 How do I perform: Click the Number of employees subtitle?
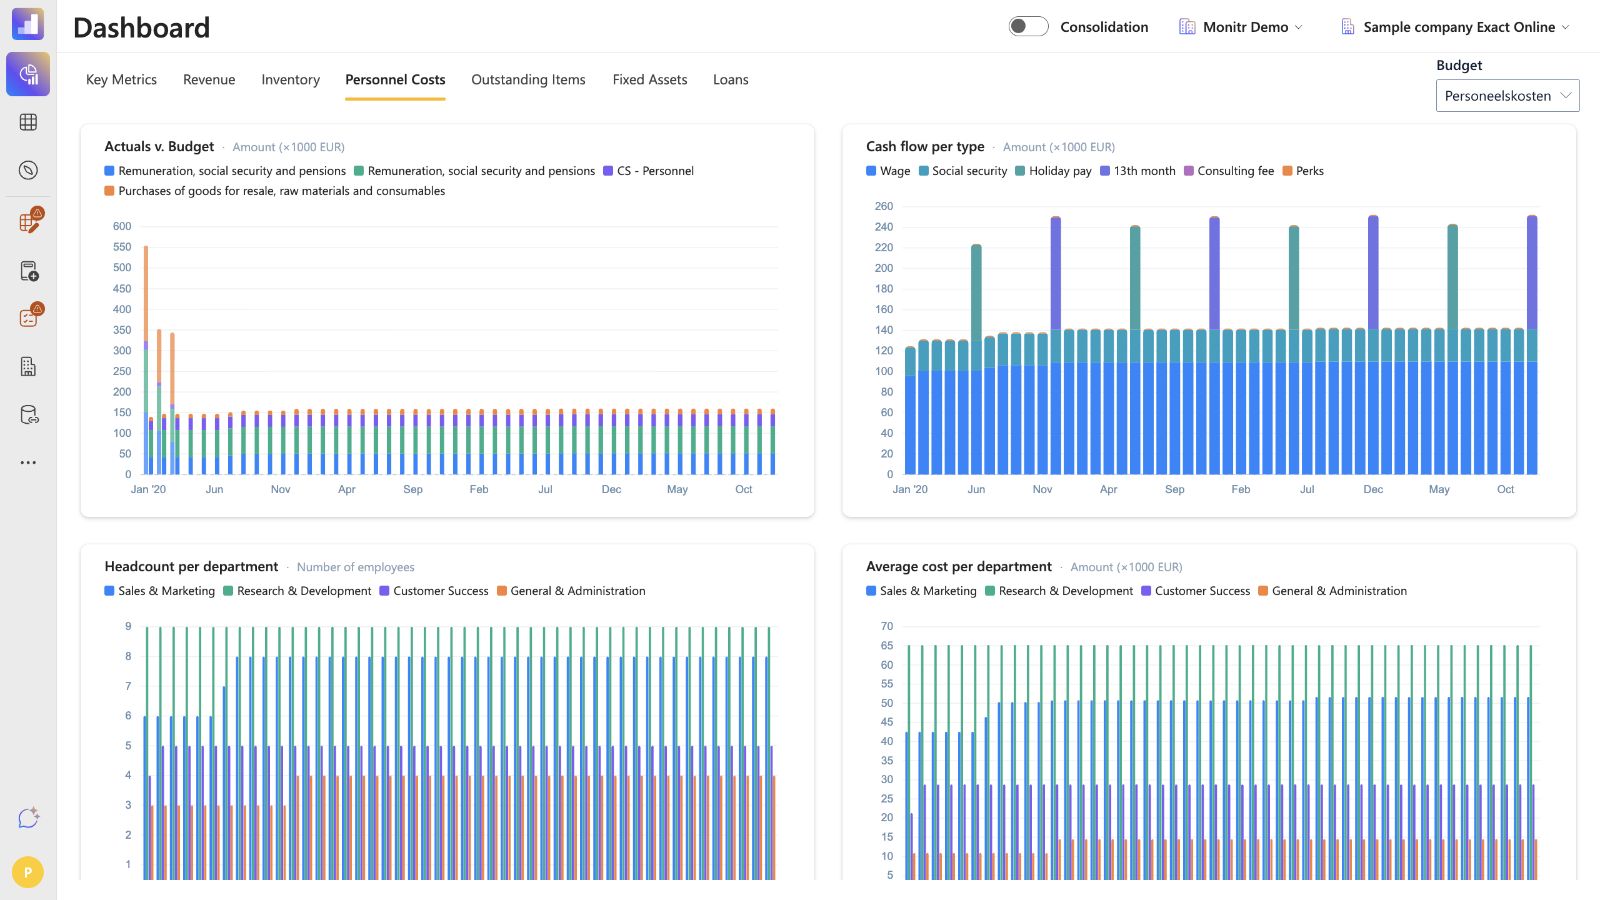coord(355,567)
